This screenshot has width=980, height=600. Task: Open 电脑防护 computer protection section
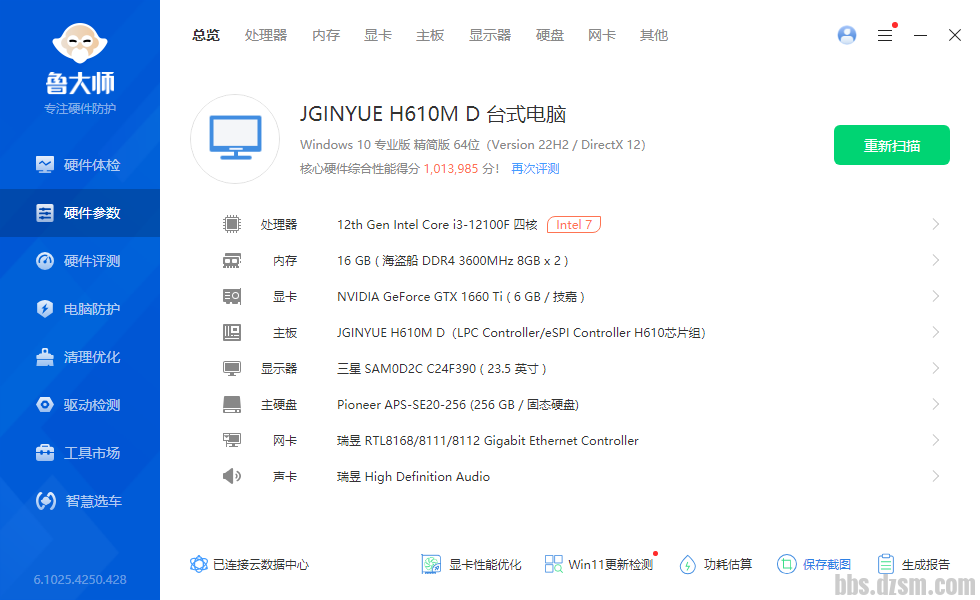click(80, 309)
